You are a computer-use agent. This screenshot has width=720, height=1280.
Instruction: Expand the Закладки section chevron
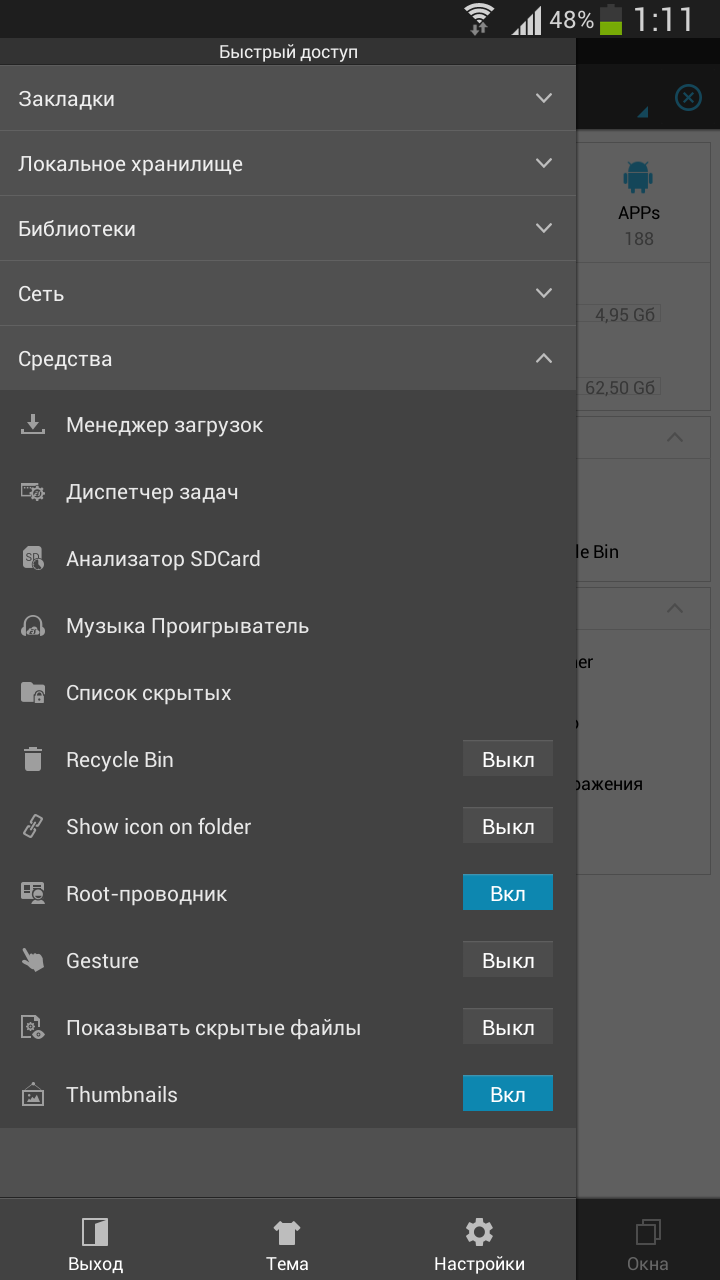tap(543, 98)
